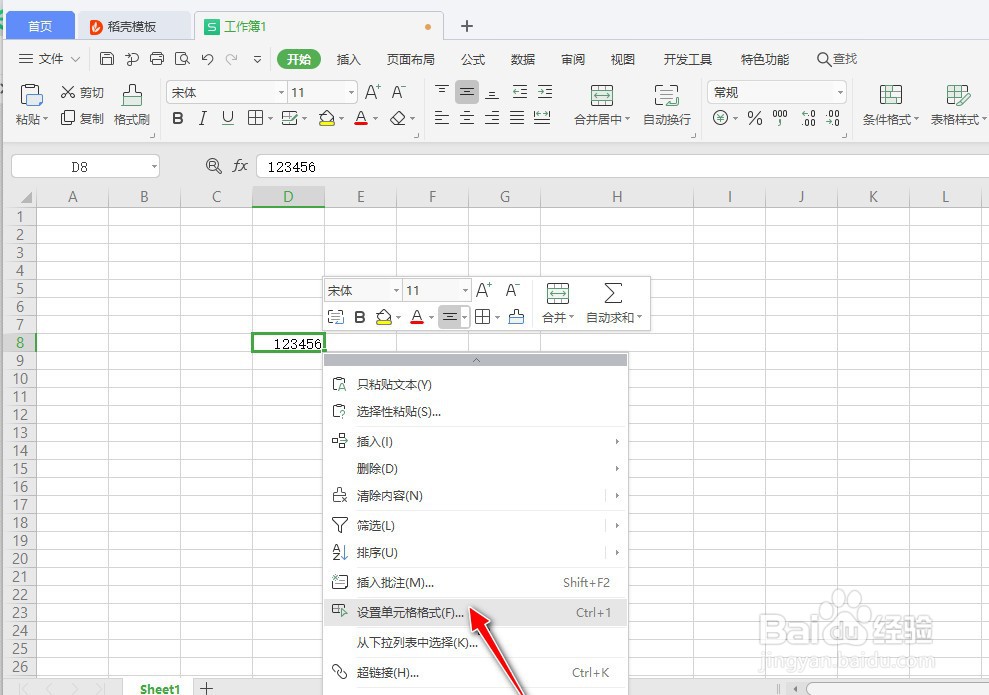Choose 从下拉列表中选择(K) menu entry
The width and height of the screenshot is (989, 695).
tap(475, 643)
